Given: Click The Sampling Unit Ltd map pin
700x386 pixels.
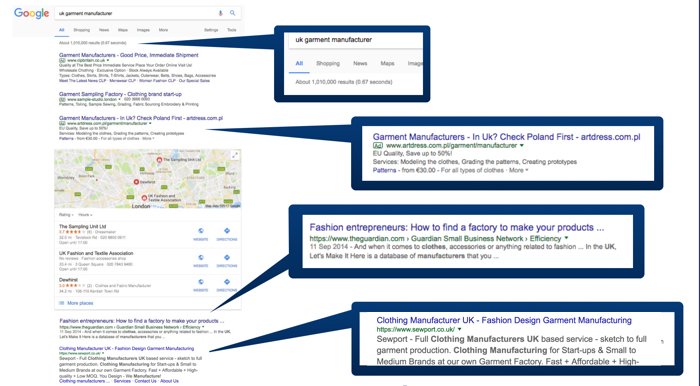Looking at the screenshot, I should pos(159,160).
